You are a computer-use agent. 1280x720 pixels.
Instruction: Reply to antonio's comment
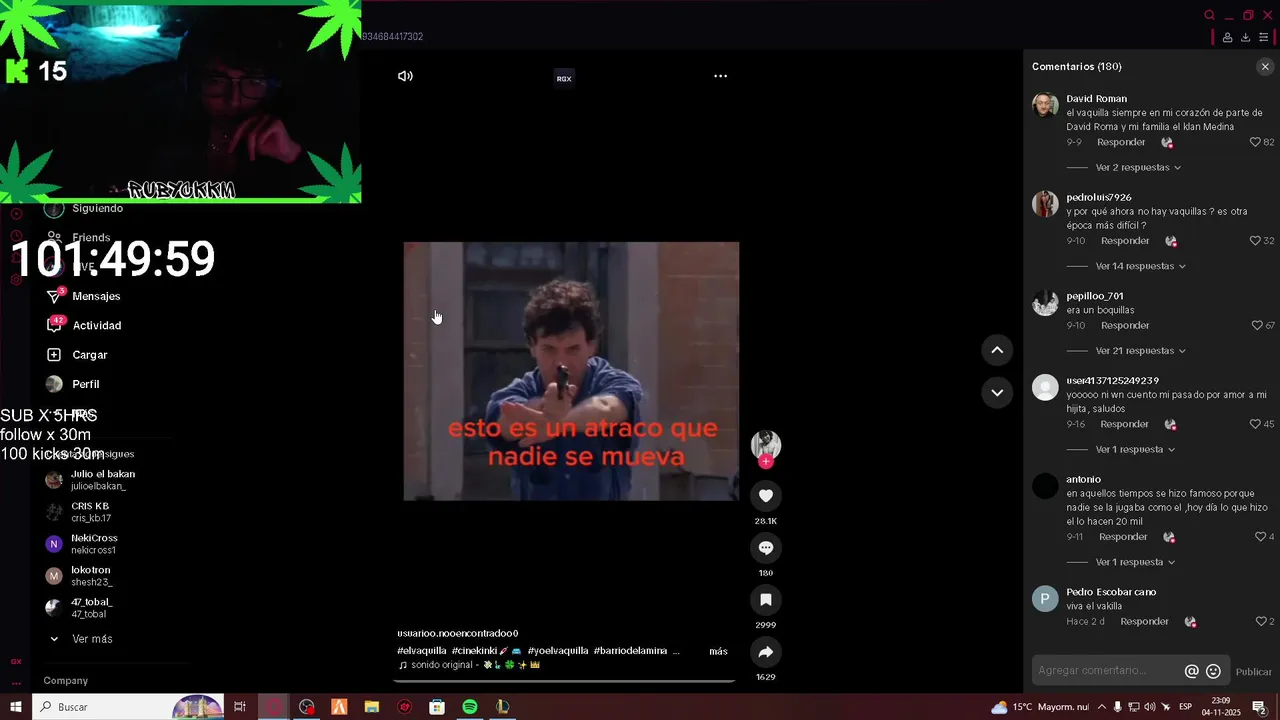[x=1123, y=537]
